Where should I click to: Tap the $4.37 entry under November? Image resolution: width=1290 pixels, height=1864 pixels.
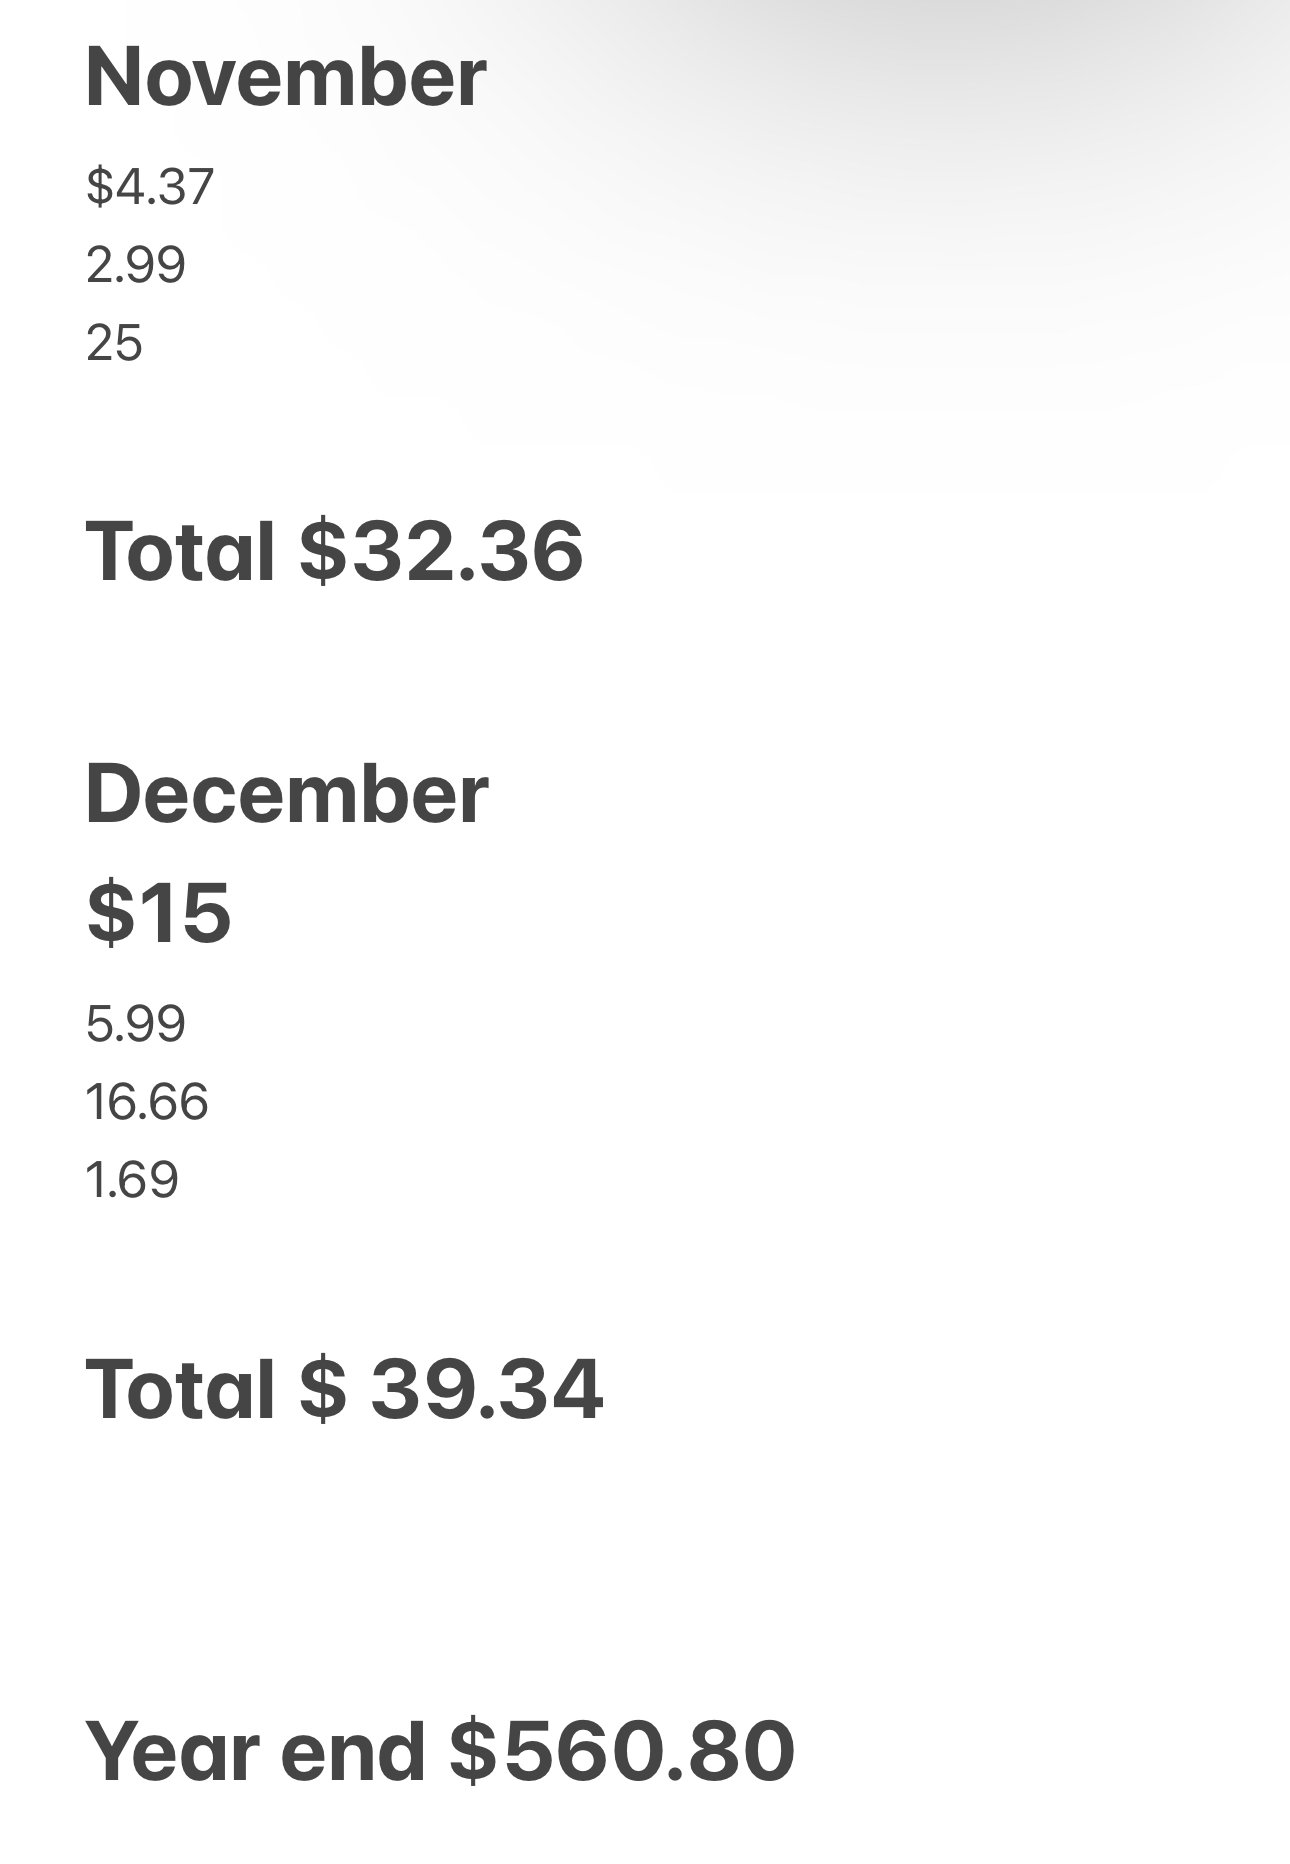[x=150, y=187]
